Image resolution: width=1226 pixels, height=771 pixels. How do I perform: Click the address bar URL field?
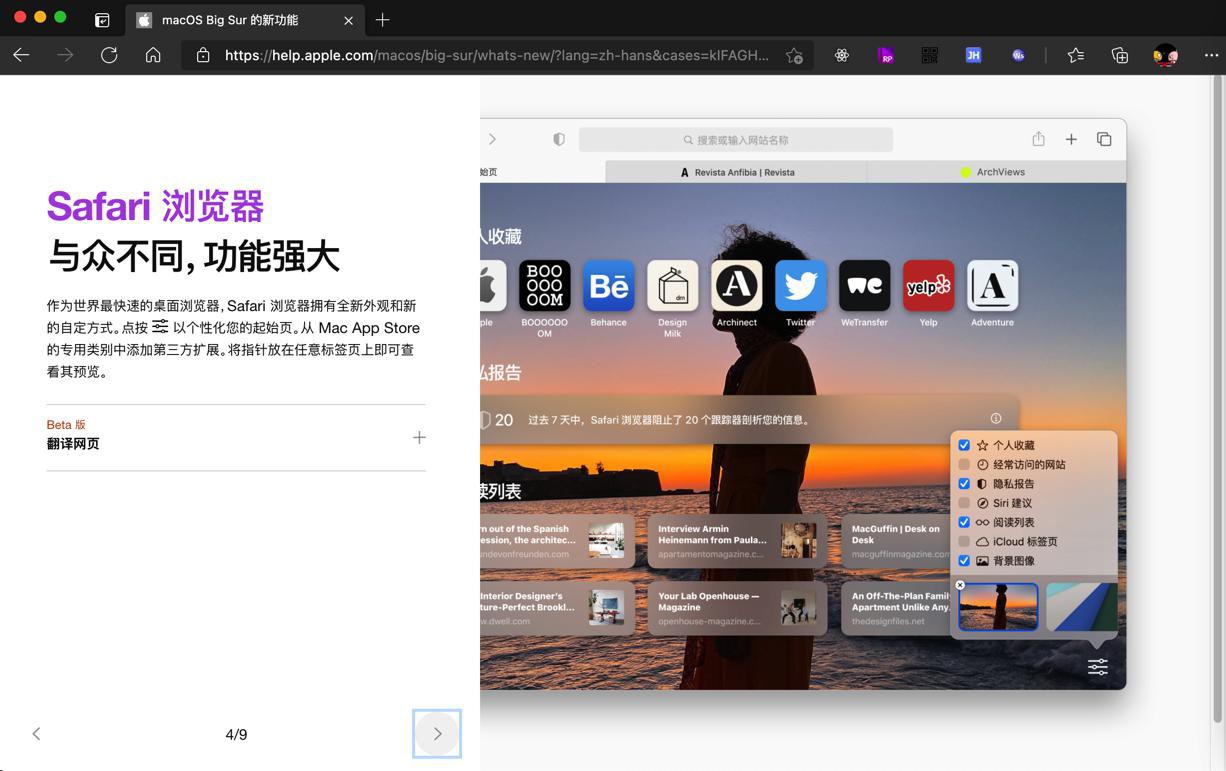[497, 56]
